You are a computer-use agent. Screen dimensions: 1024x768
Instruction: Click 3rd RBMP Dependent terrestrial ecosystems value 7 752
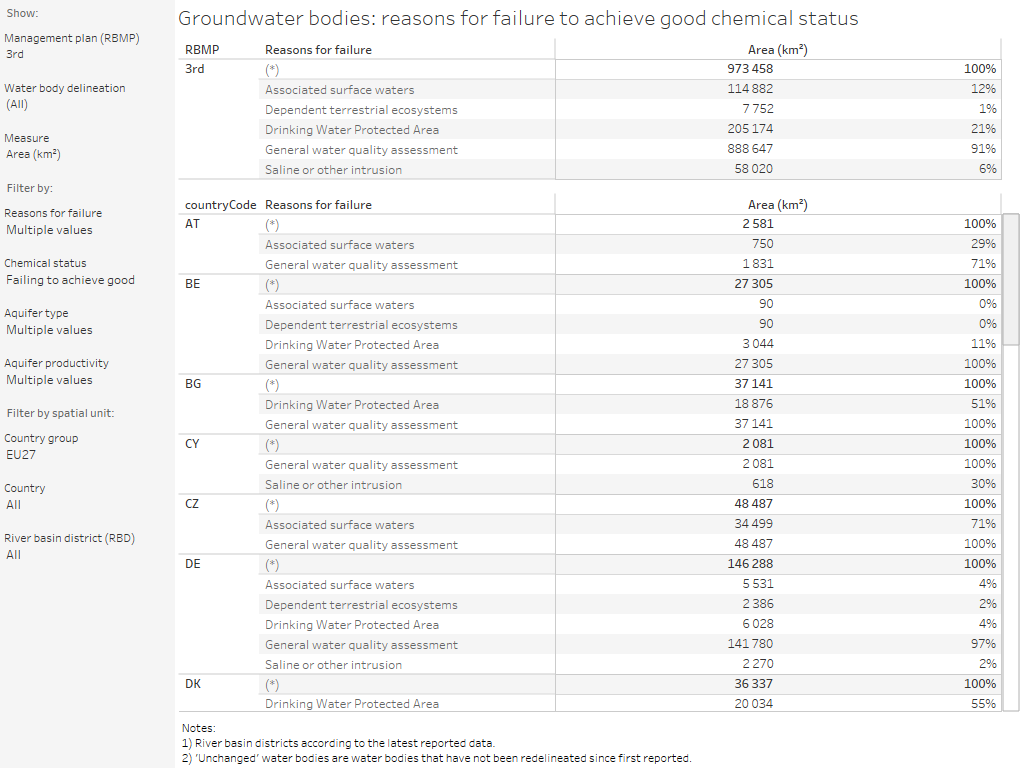[x=758, y=108]
